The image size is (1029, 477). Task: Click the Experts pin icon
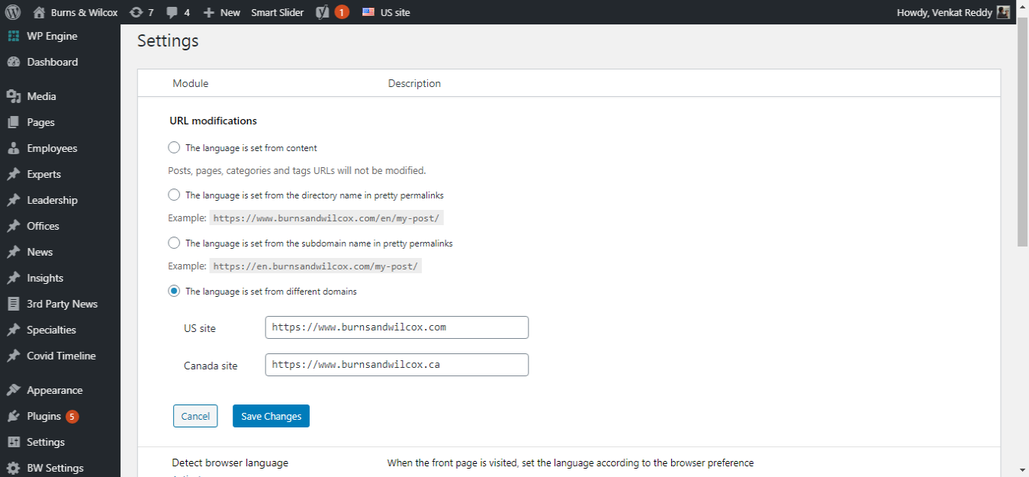pyautogui.click(x=13, y=175)
